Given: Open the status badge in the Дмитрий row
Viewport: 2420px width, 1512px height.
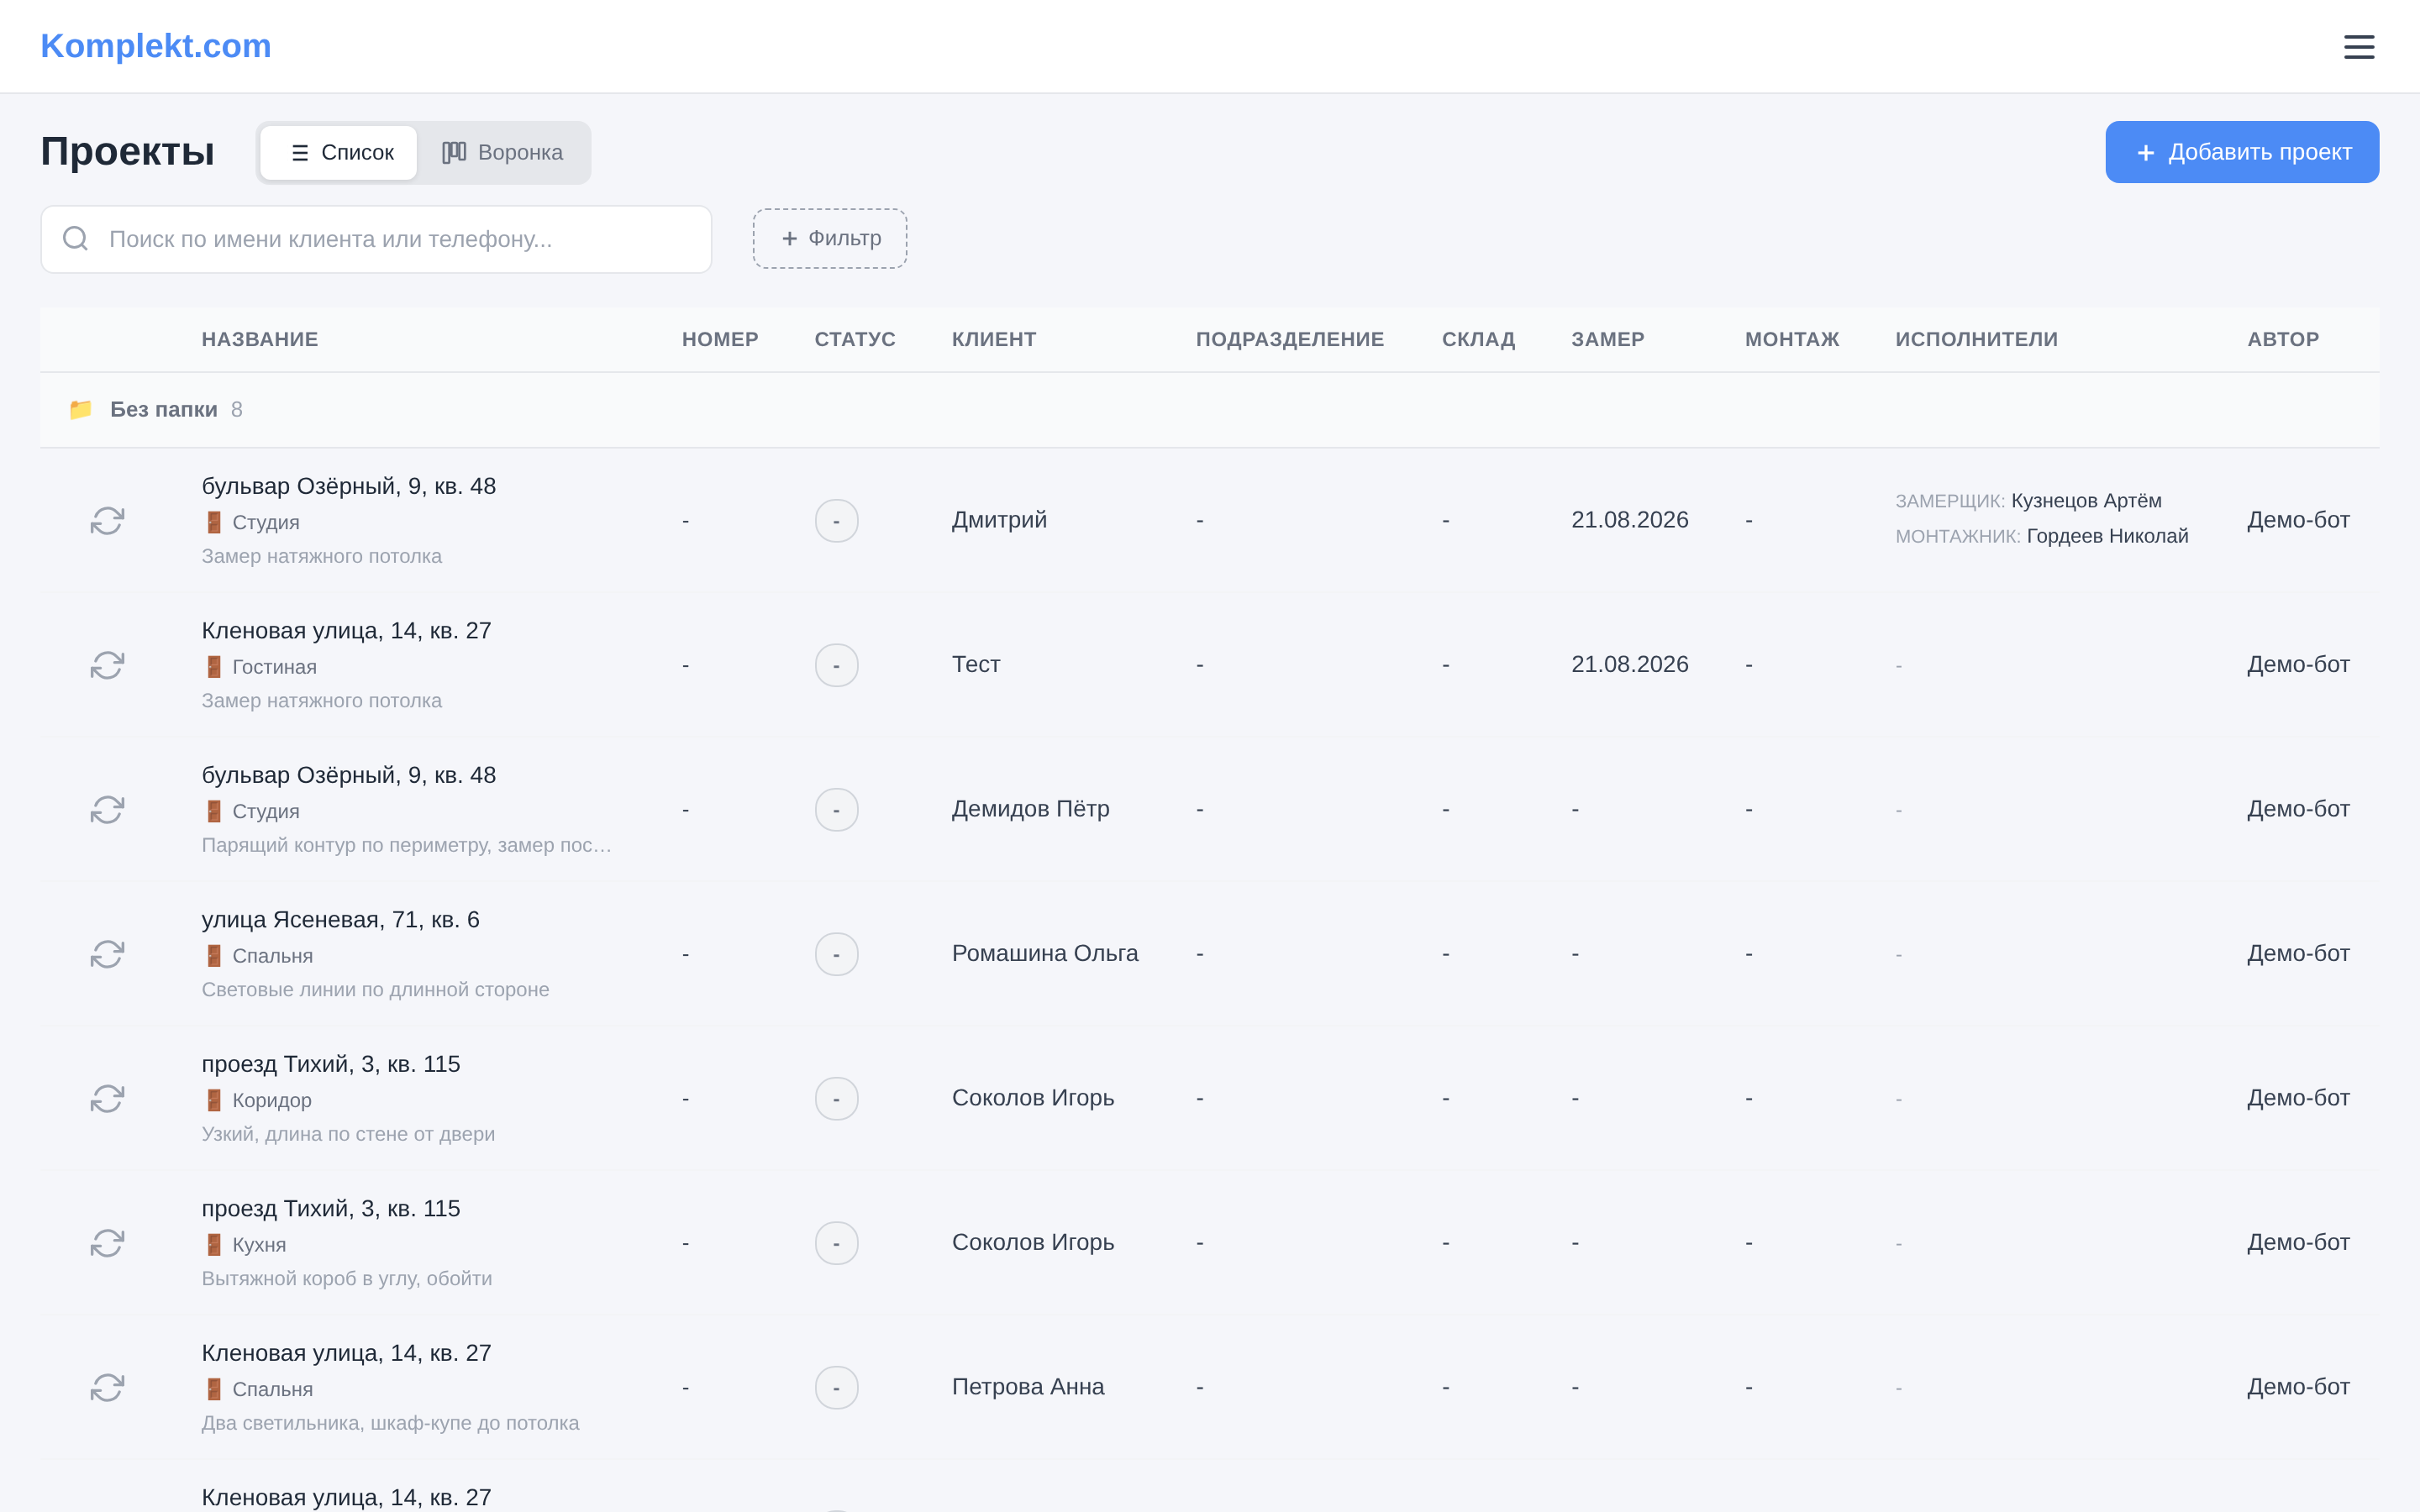Looking at the screenshot, I should point(837,521).
